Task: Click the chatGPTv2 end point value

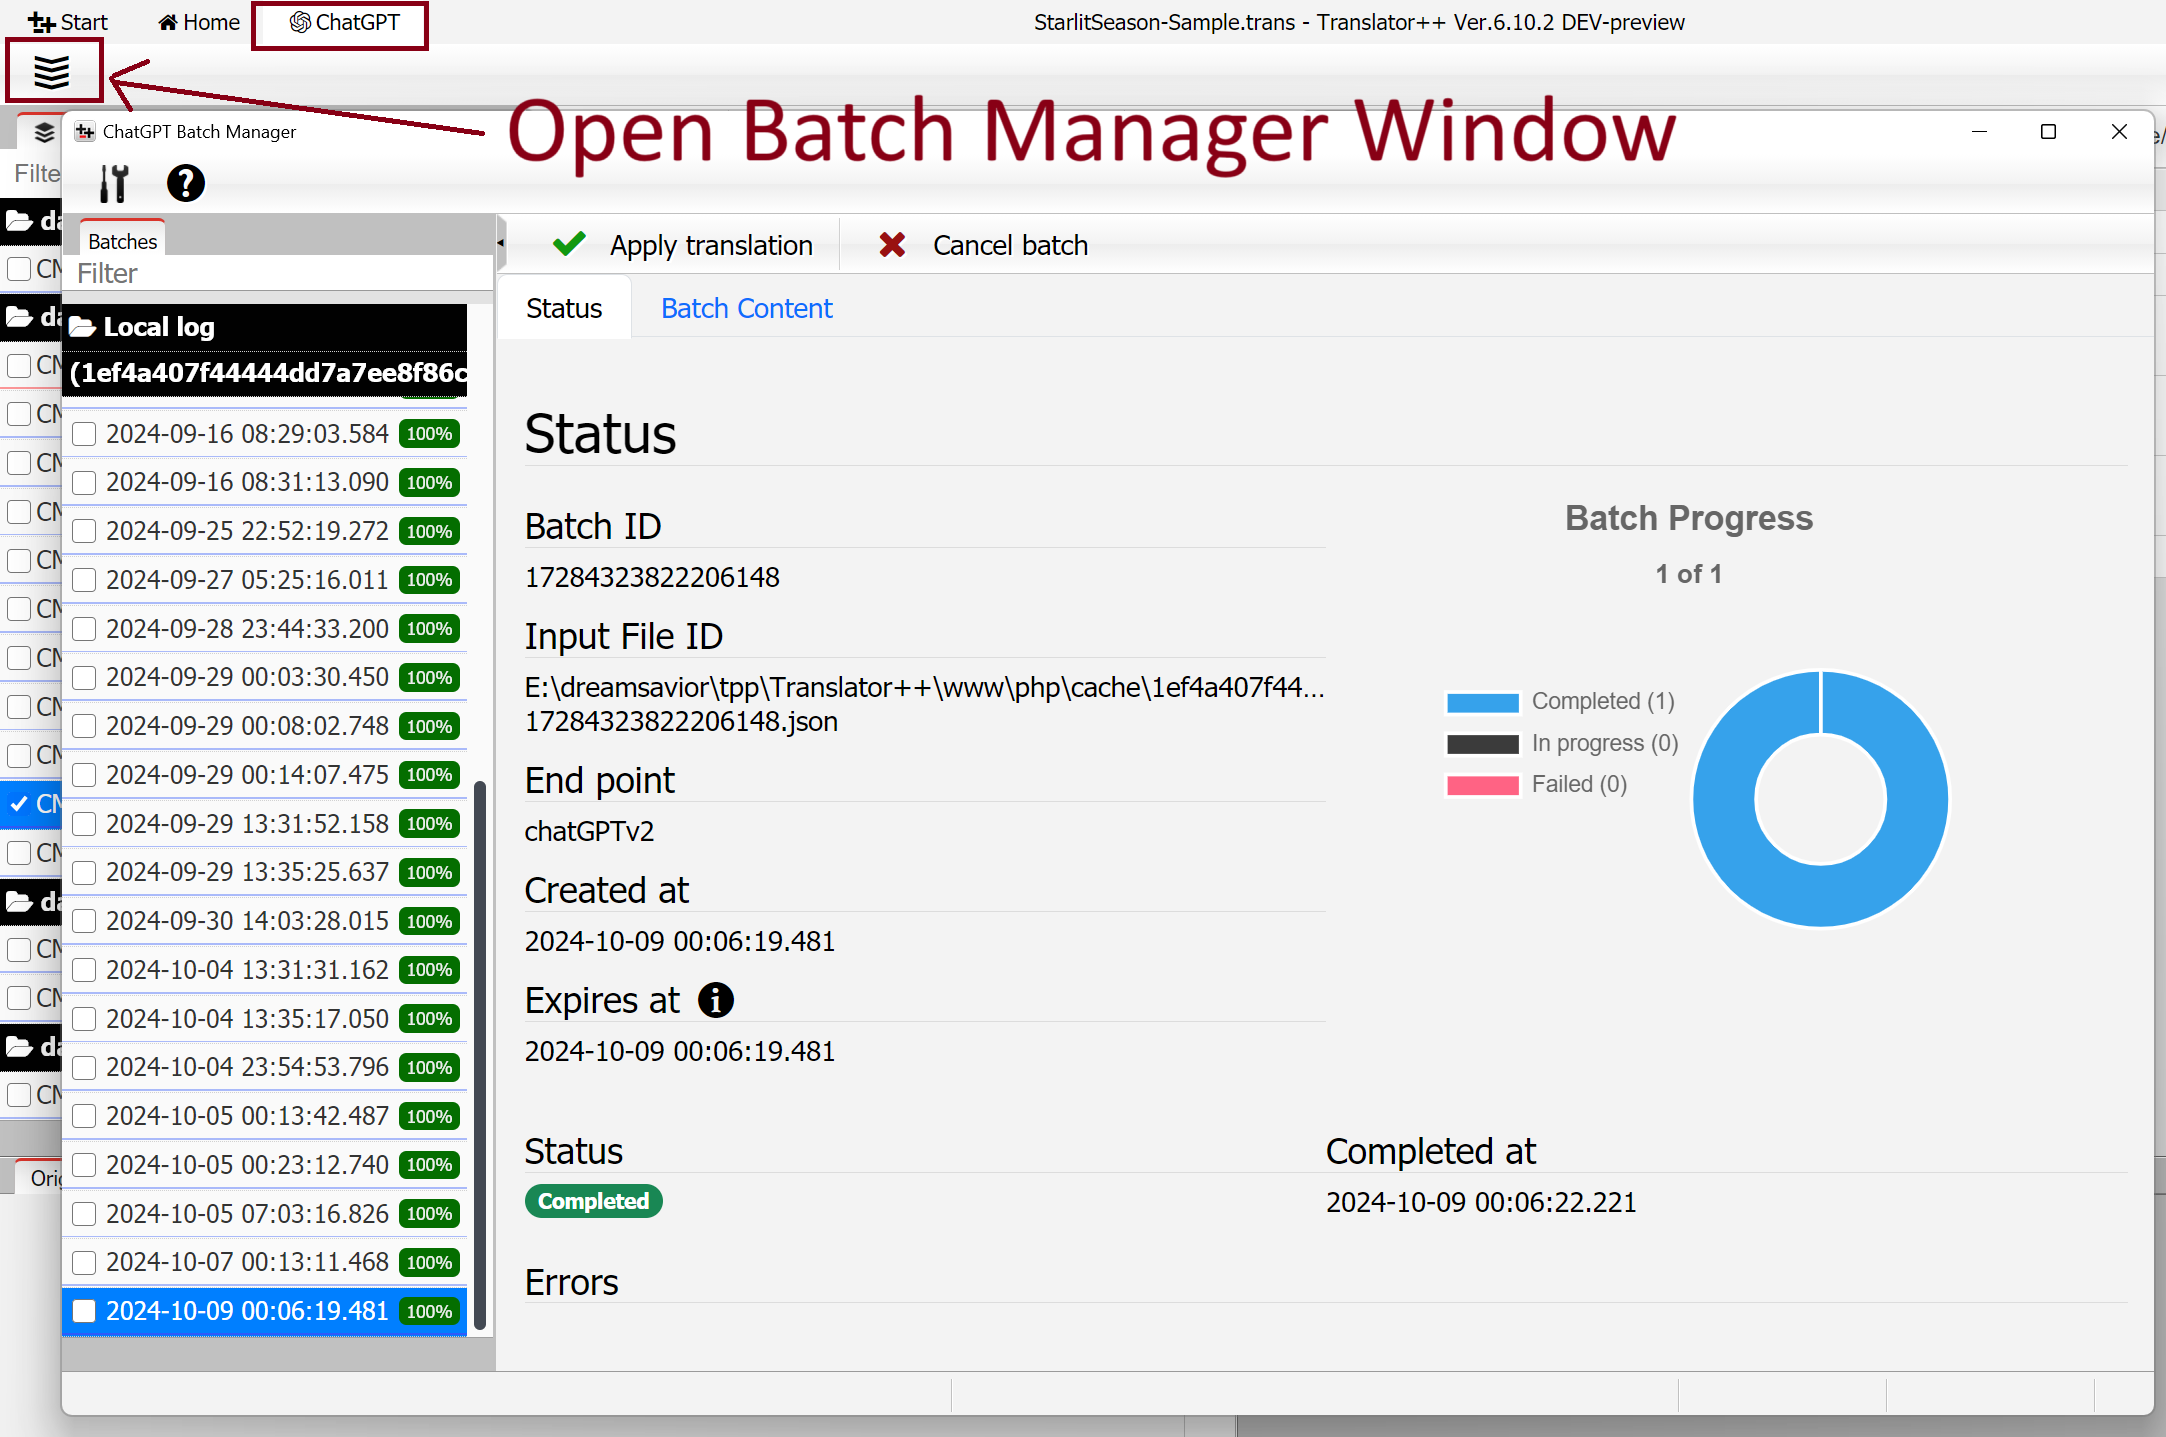Action: click(590, 831)
